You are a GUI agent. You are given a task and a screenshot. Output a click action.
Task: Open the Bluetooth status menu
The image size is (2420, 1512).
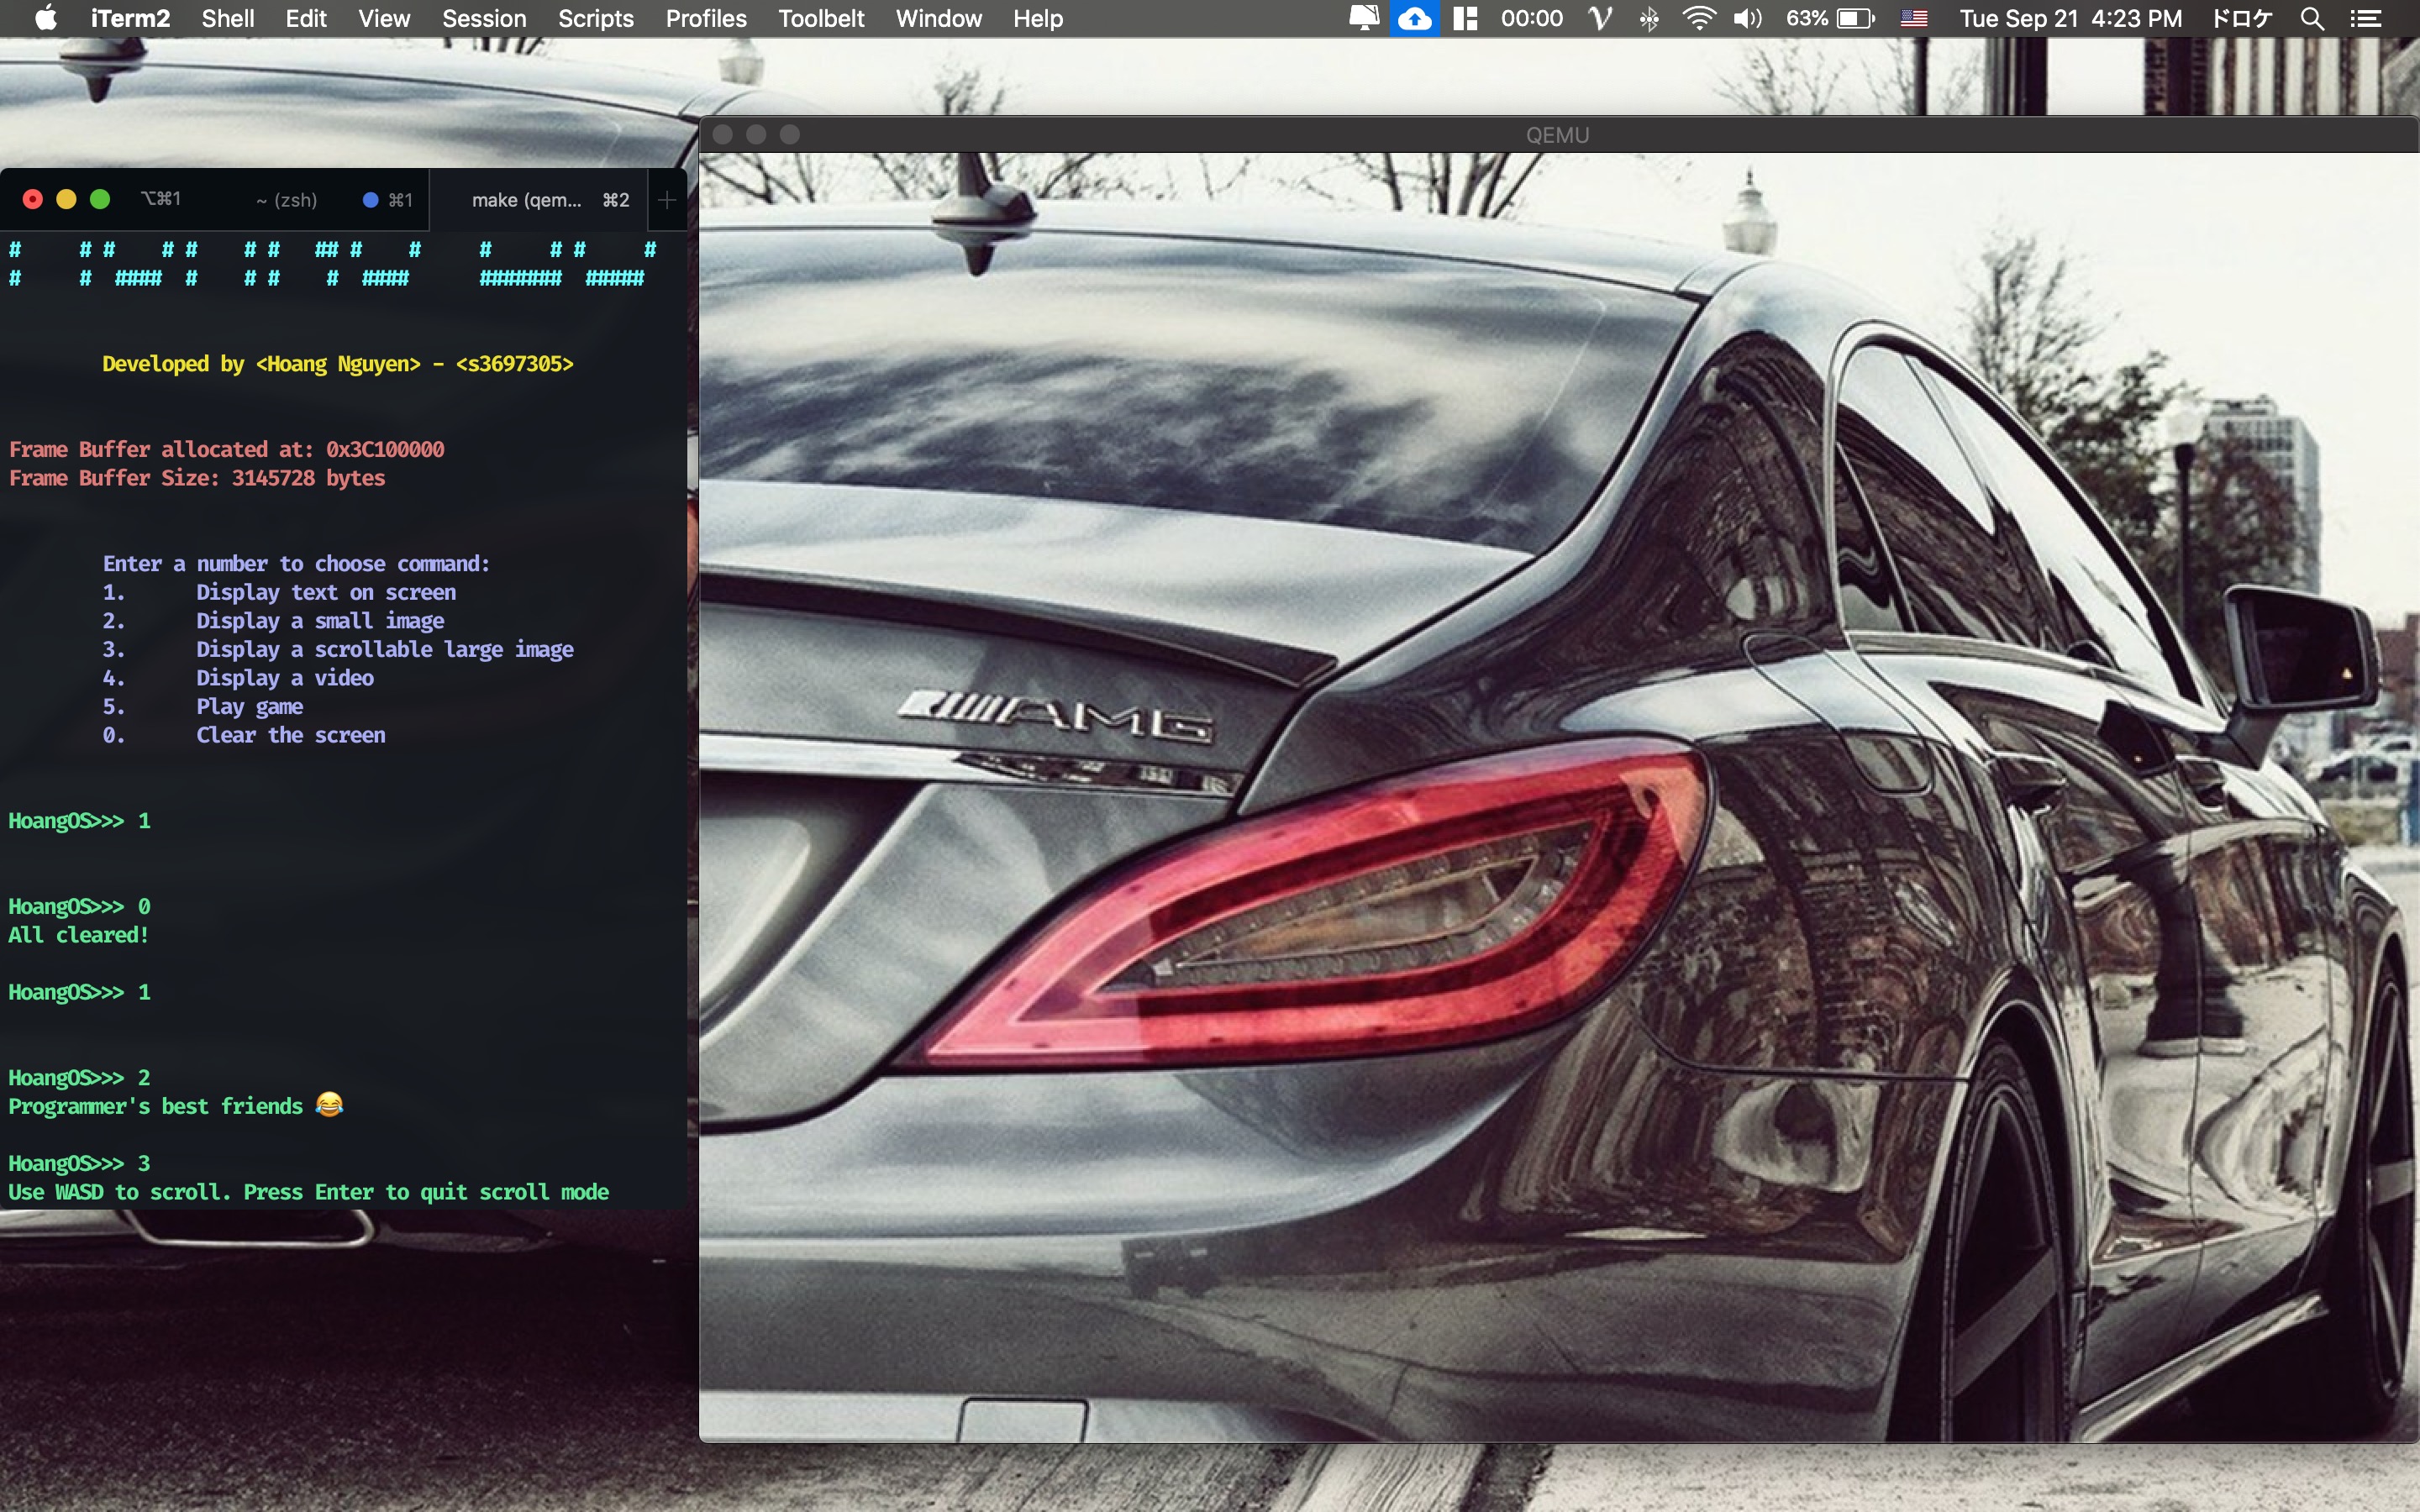1649,18
